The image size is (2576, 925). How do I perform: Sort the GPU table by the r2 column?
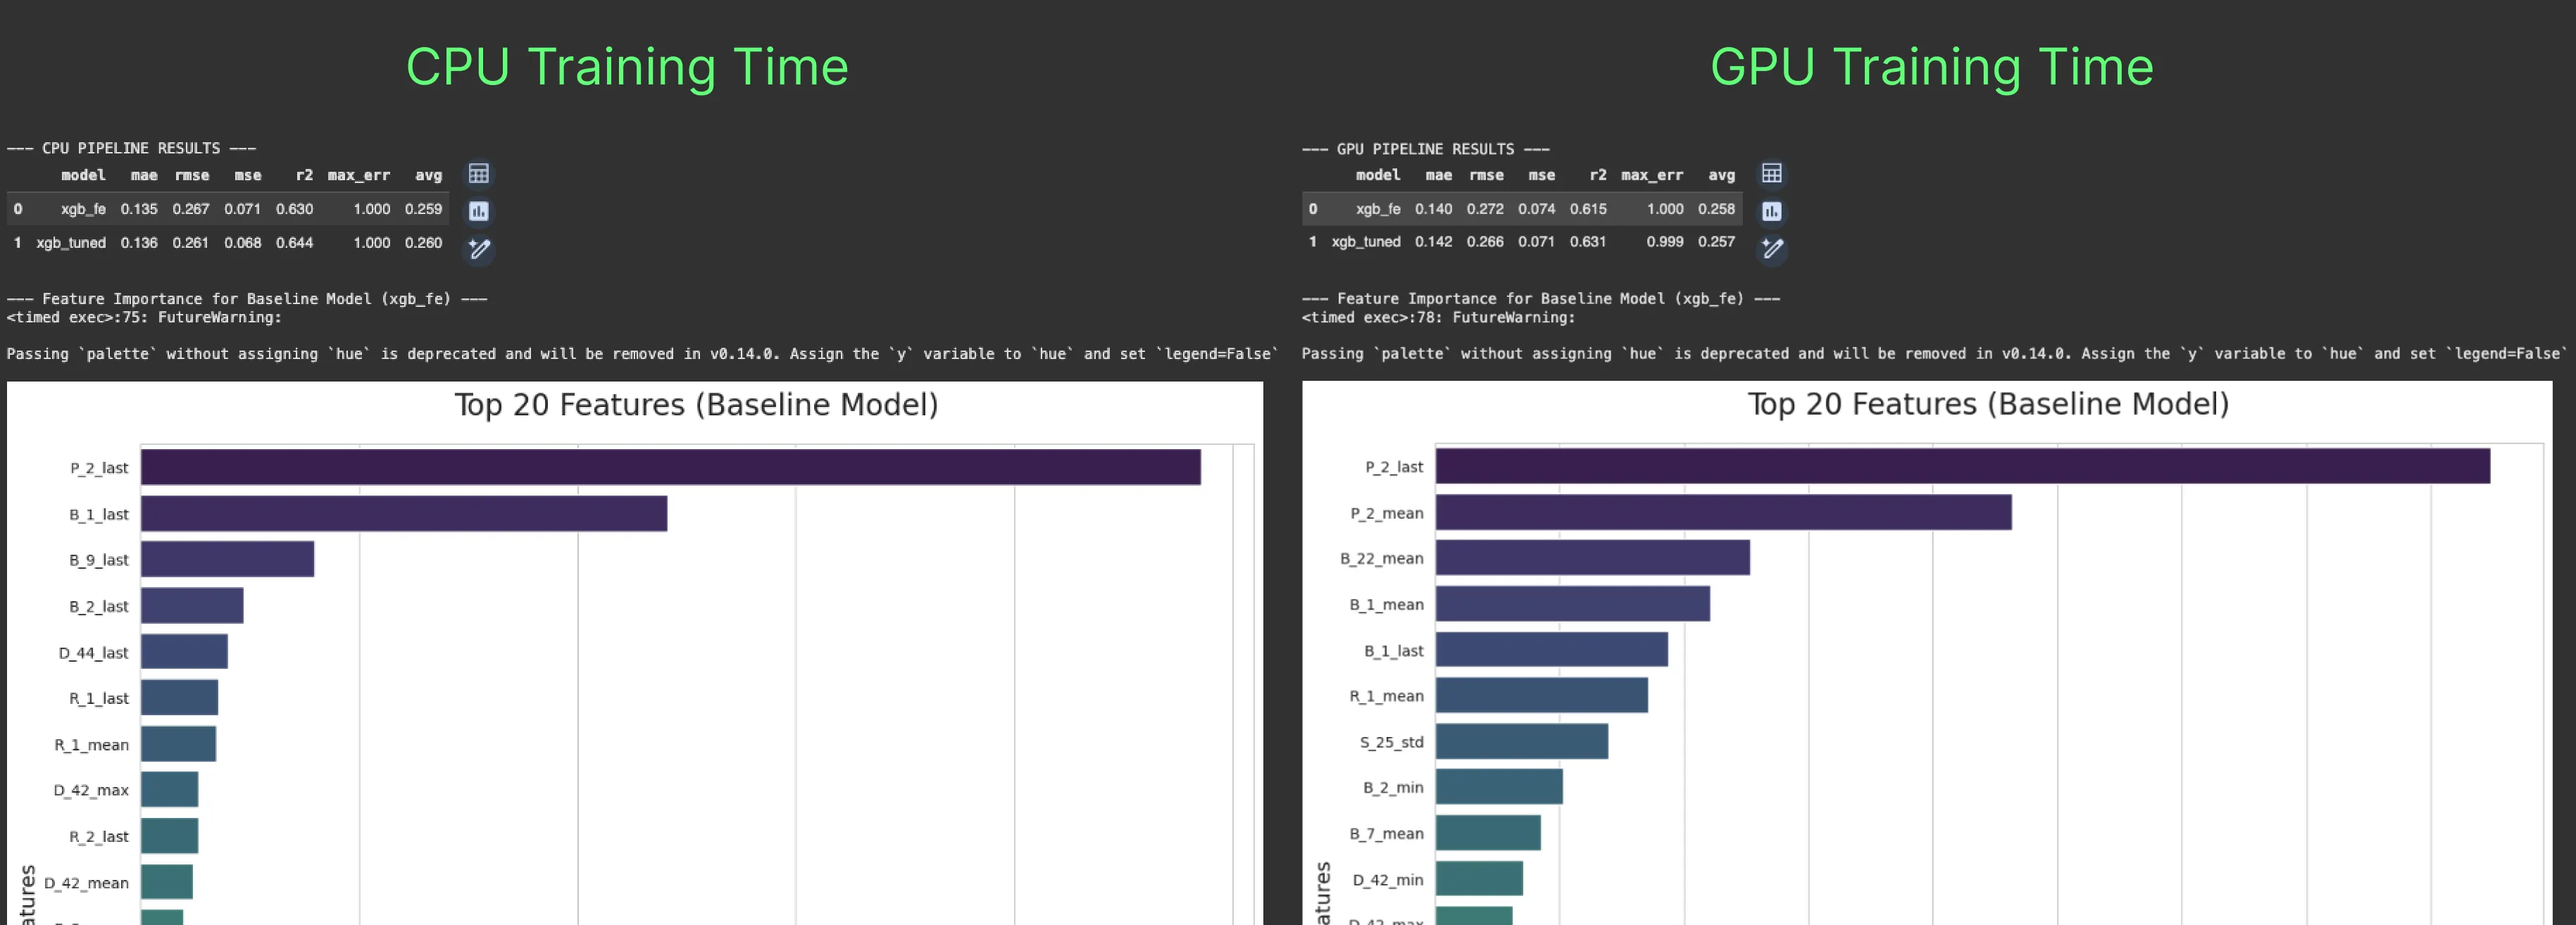(x=1598, y=175)
